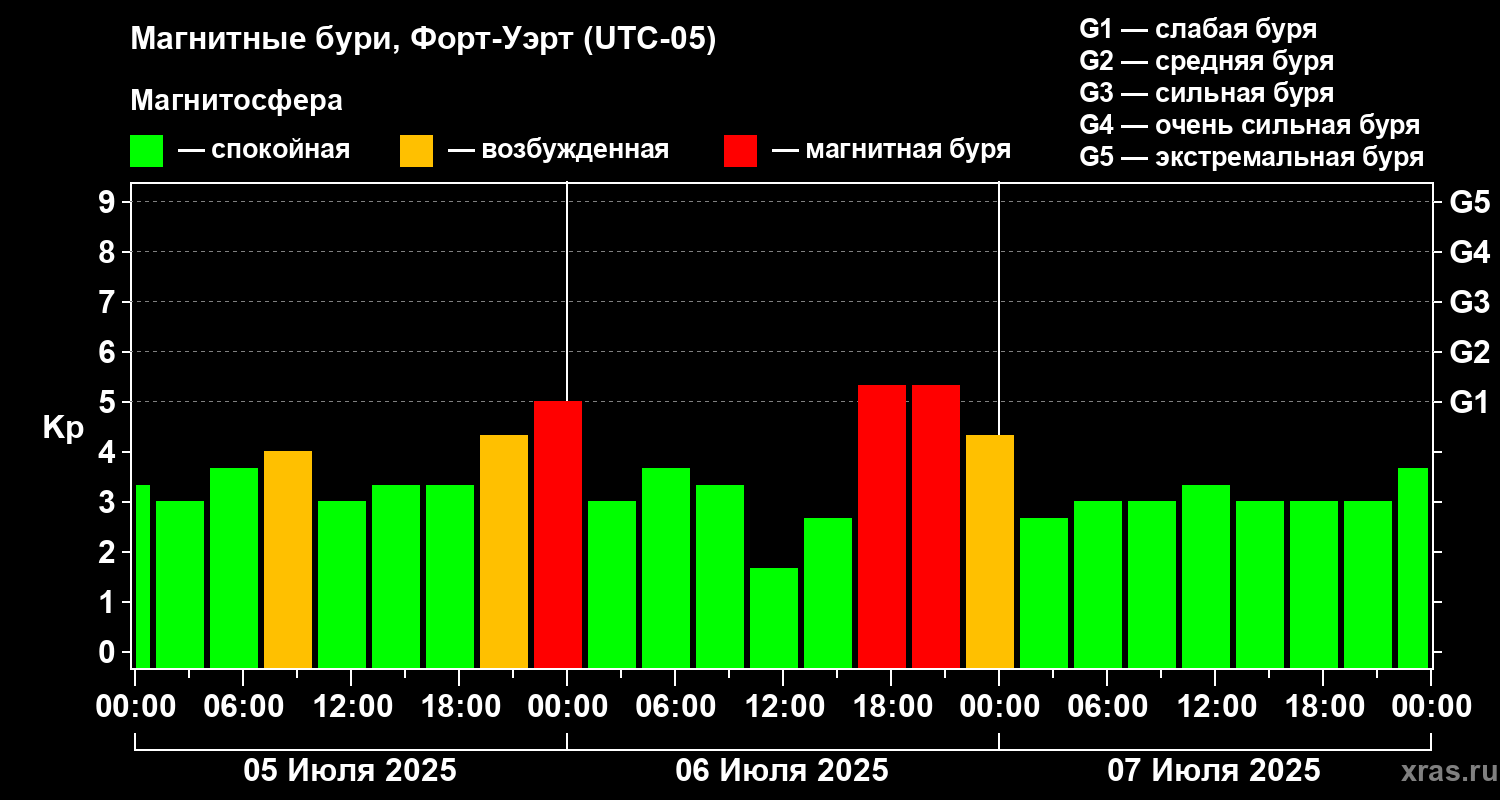Click the 'G1 — слабая буря' legend line
Screen dimensions: 1500x800
pyautogui.click(x=1198, y=29)
